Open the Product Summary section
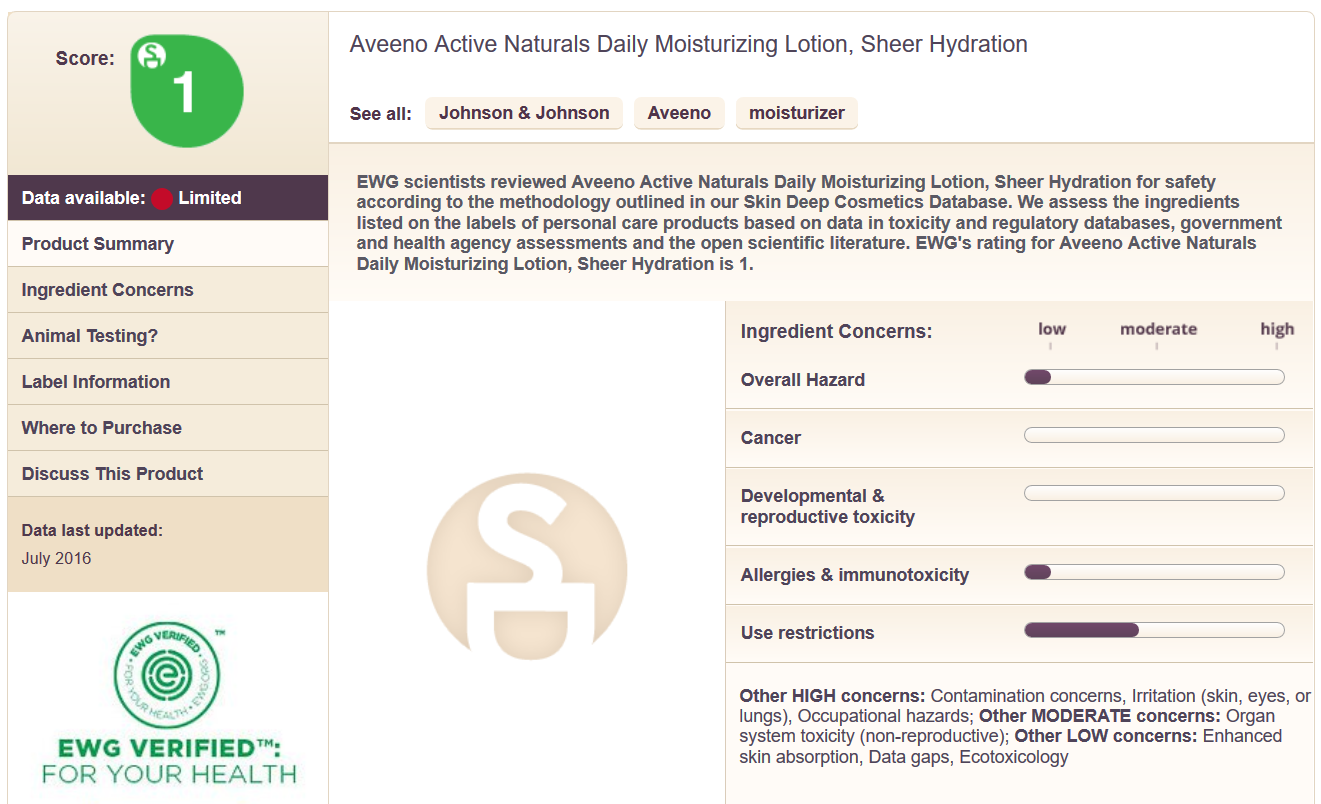Image resolution: width=1321 pixels, height=804 pixels. (168, 244)
